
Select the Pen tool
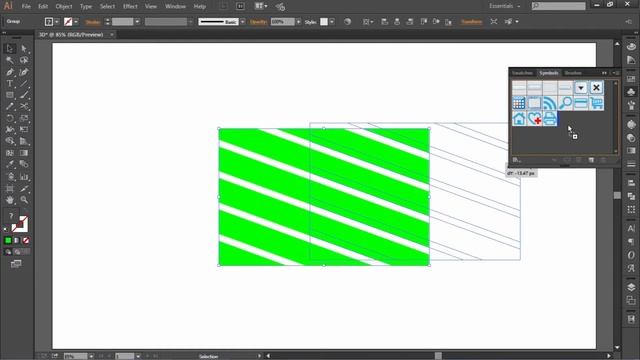[x=10, y=72]
